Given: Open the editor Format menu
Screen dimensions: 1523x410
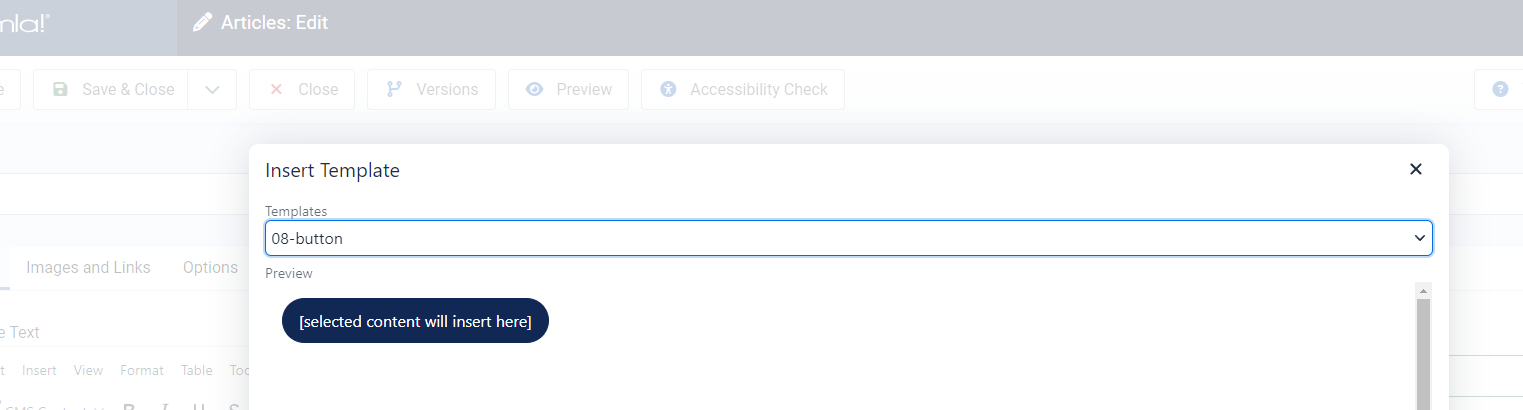Looking at the screenshot, I should point(142,370).
